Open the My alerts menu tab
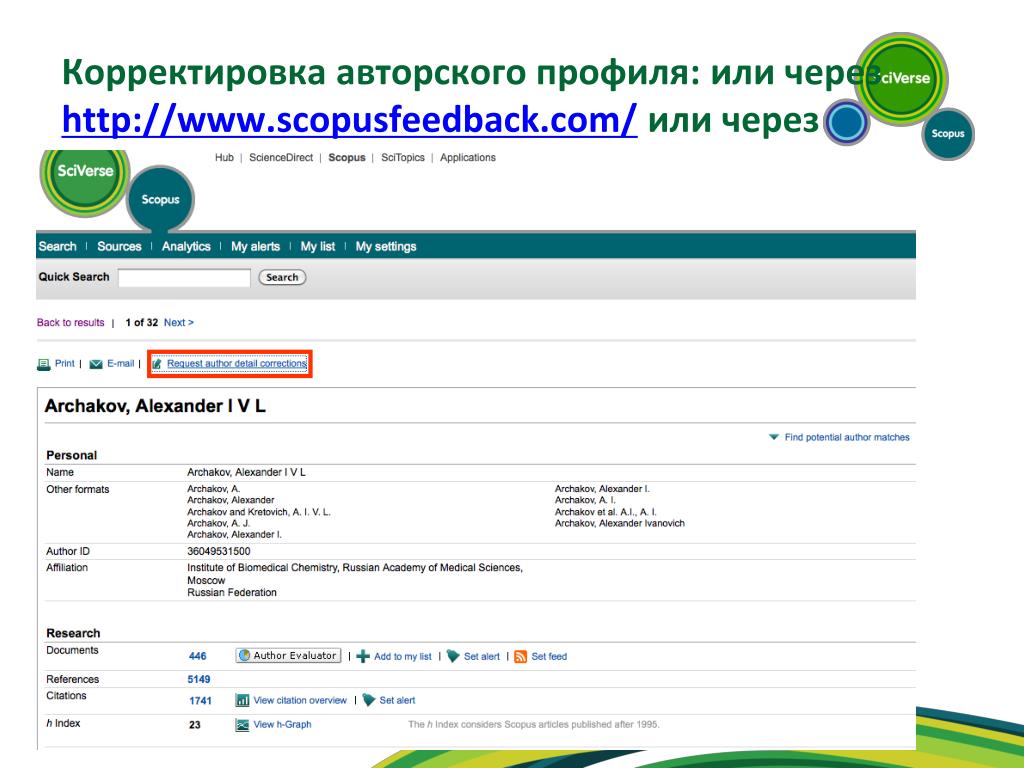 255,246
